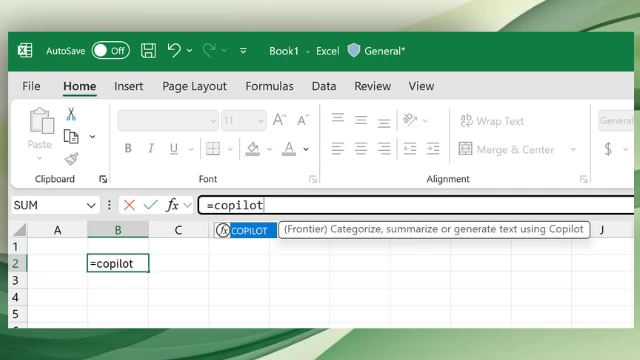Click the Redo arrow icon
The width and height of the screenshot is (640, 360).
(x=209, y=51)
